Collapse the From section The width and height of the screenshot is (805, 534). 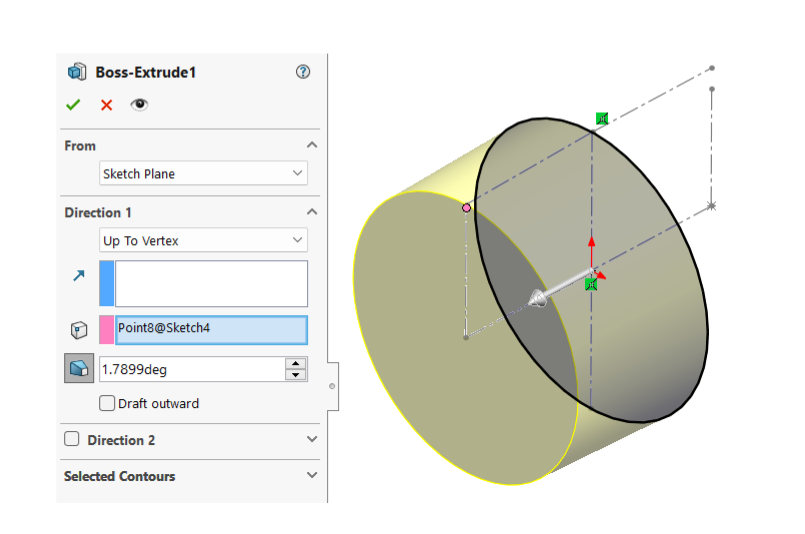point(312,145)
